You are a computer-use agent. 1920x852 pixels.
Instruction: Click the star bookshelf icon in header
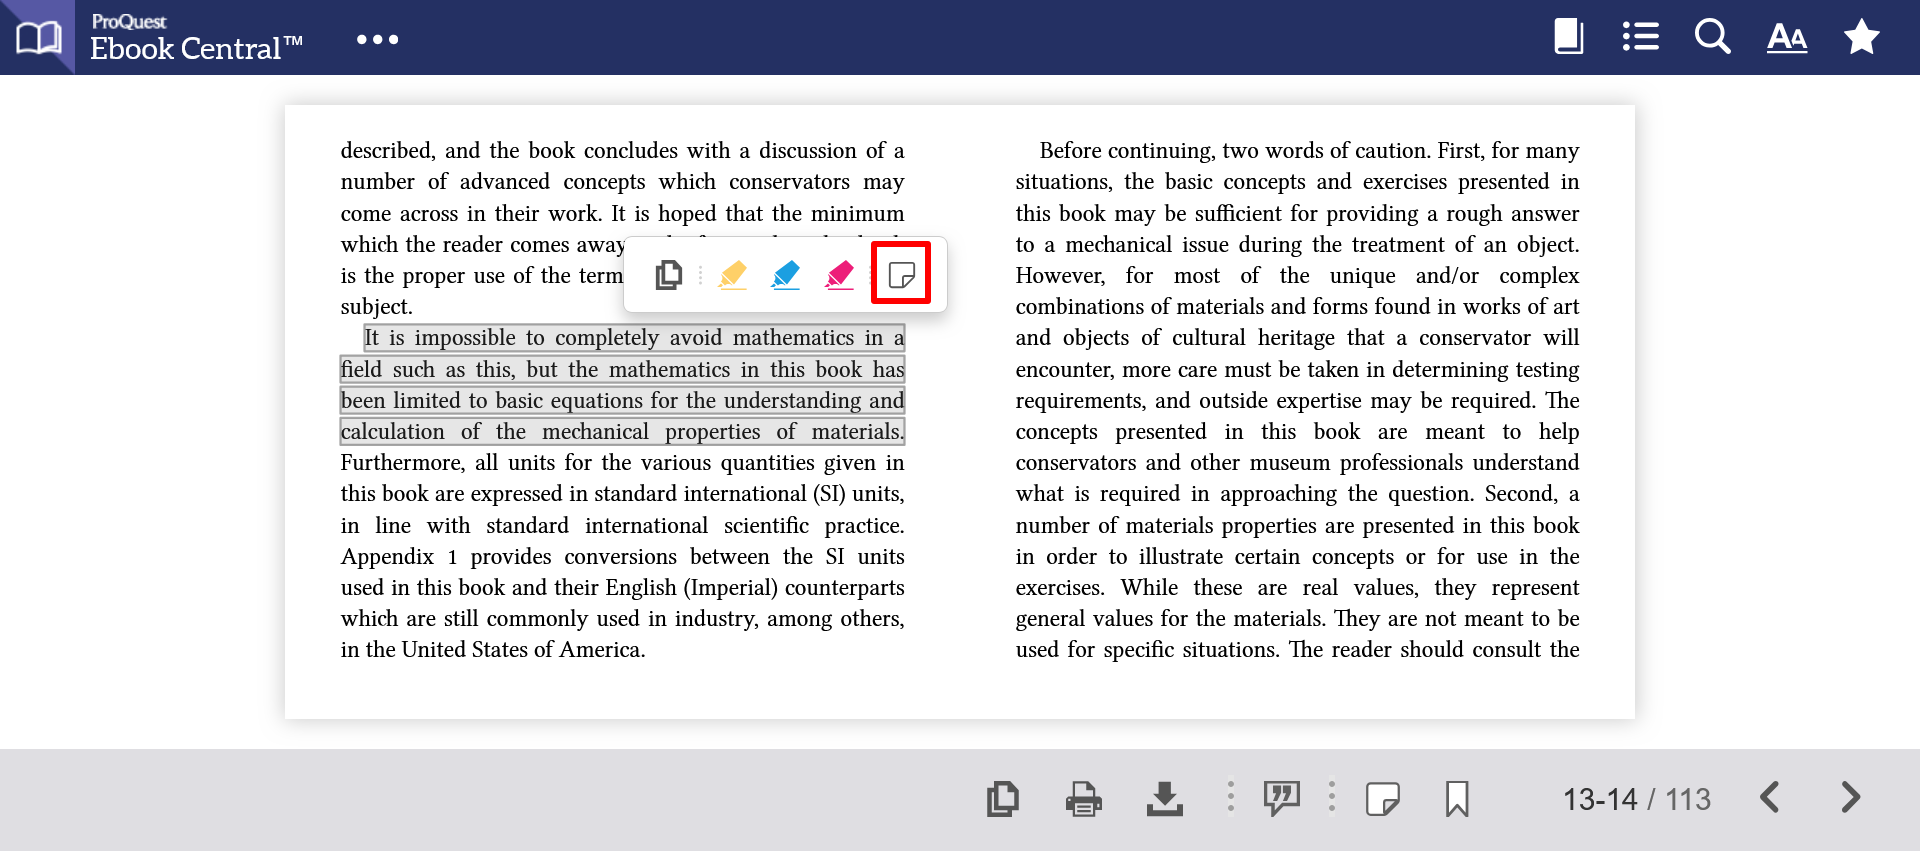click(1862, 37)
